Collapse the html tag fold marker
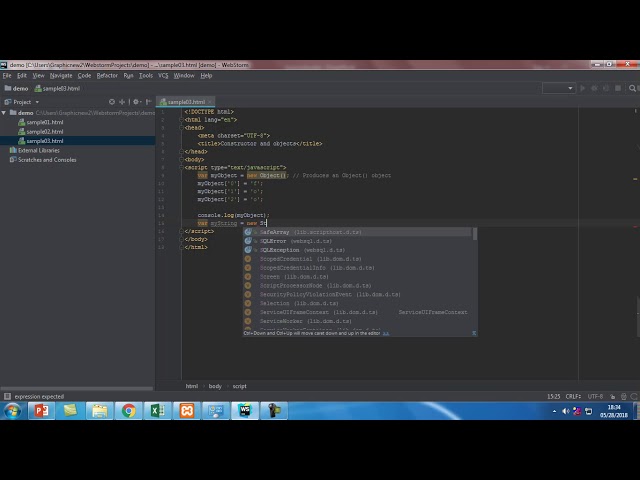This screenshot has width=640, height=480. point(181,120)
